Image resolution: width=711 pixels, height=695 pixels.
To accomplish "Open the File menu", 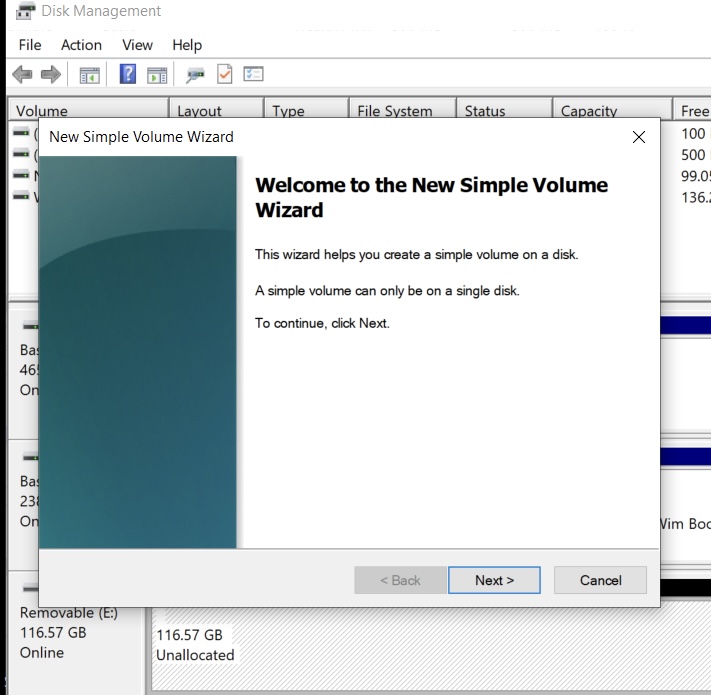I will [30, 45].
